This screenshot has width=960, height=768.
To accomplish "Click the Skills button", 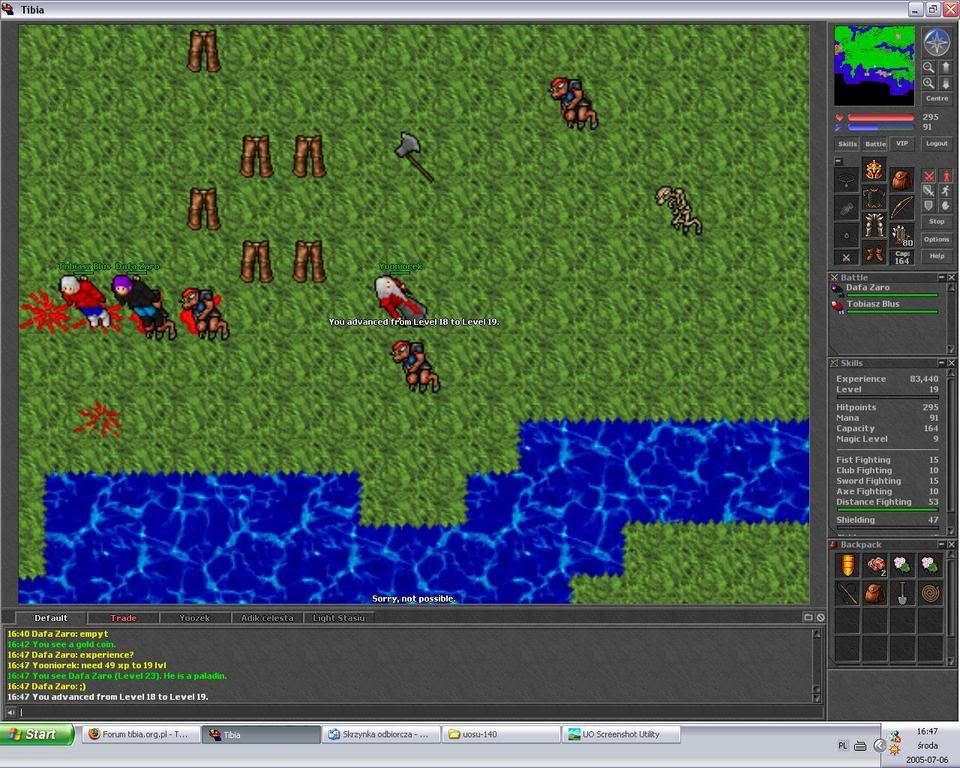I will [847, 144].
